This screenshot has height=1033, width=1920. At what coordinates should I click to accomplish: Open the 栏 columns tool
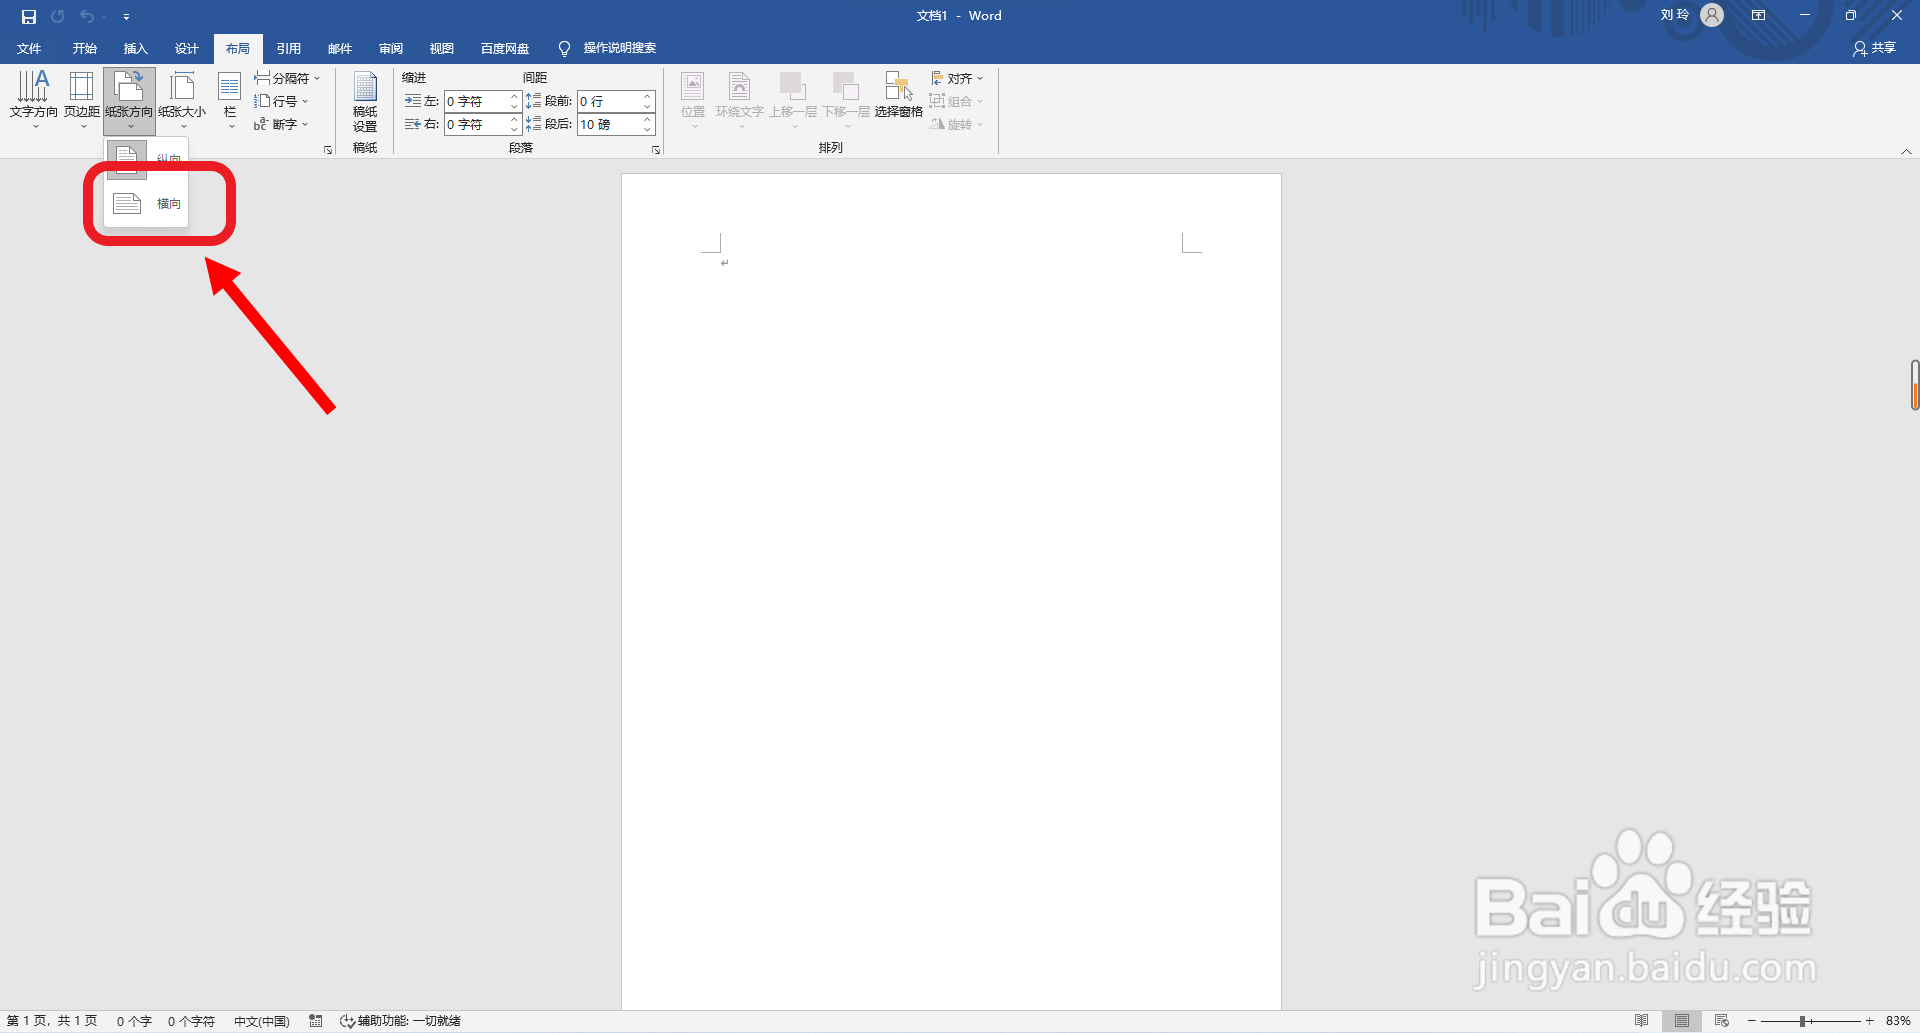(x=230, y=100)
